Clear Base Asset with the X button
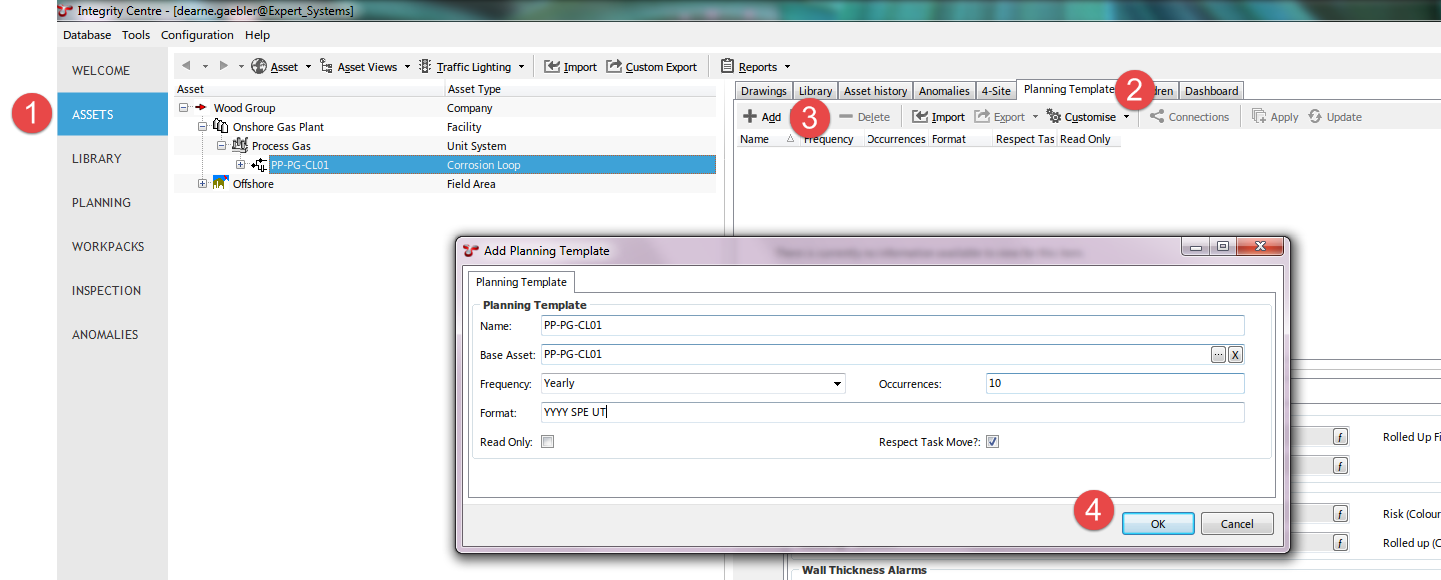 pos(1235,354)
